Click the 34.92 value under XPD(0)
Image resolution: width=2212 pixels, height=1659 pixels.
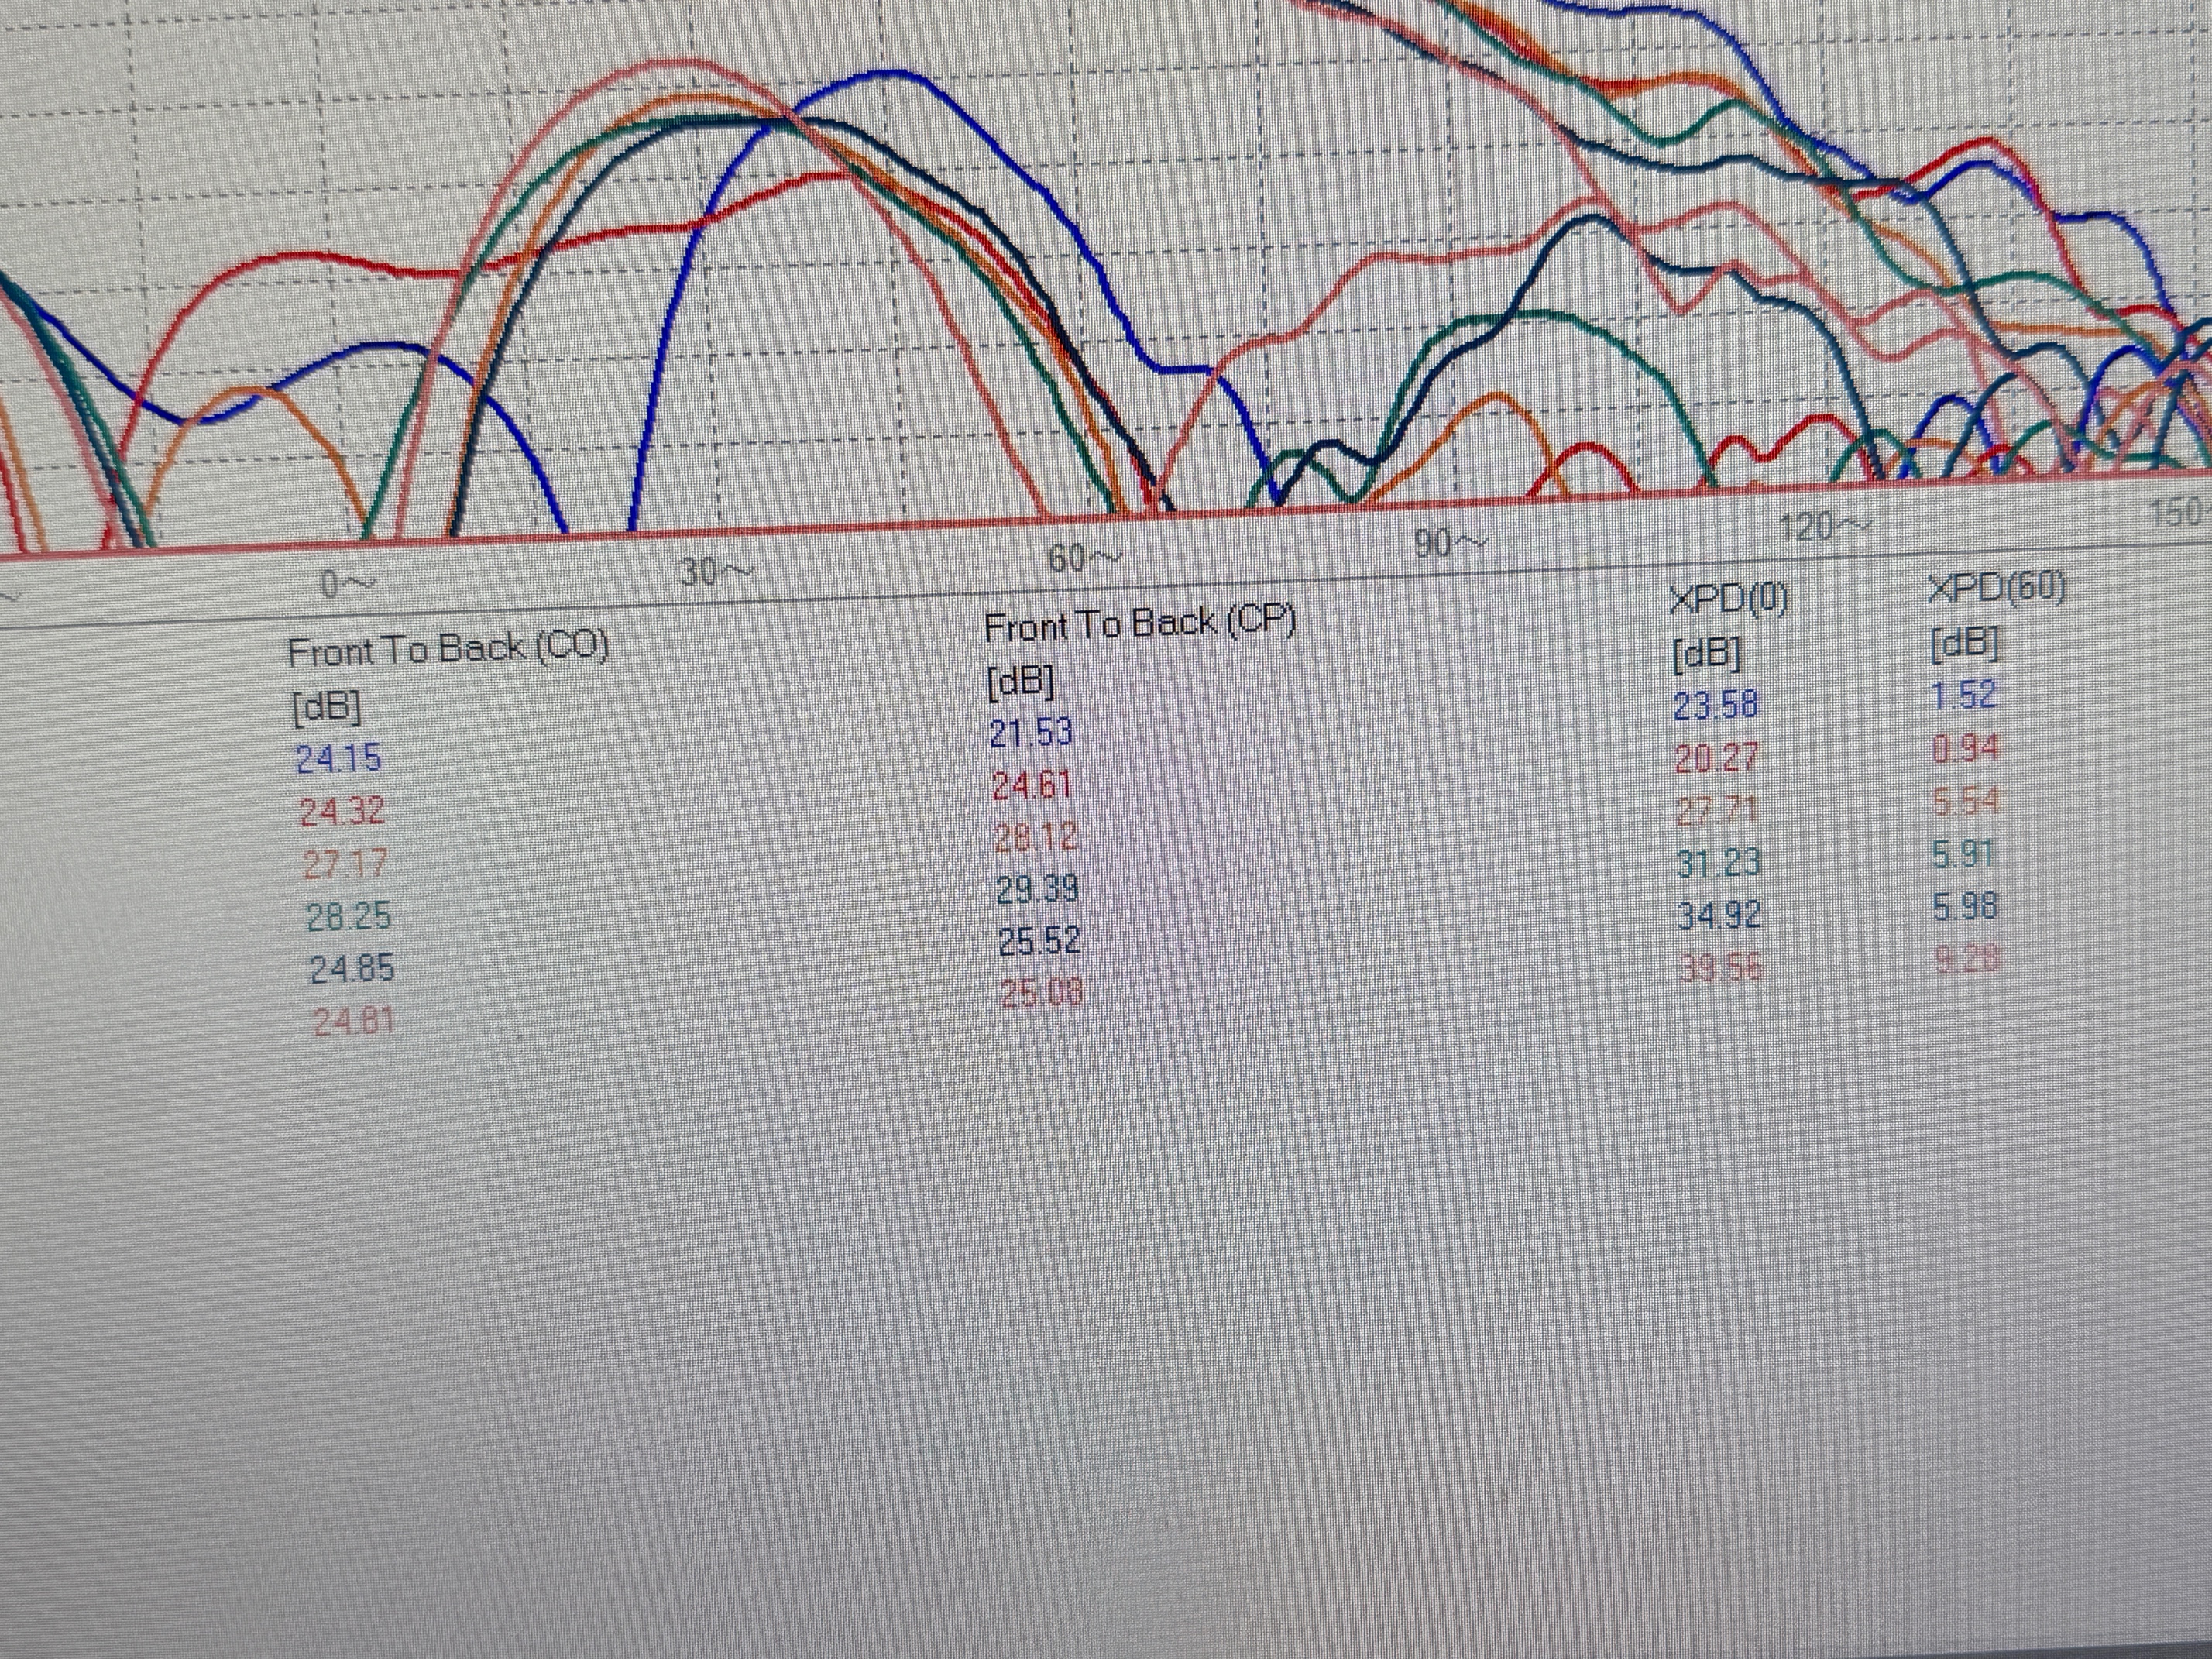(x=1720, y=915)
